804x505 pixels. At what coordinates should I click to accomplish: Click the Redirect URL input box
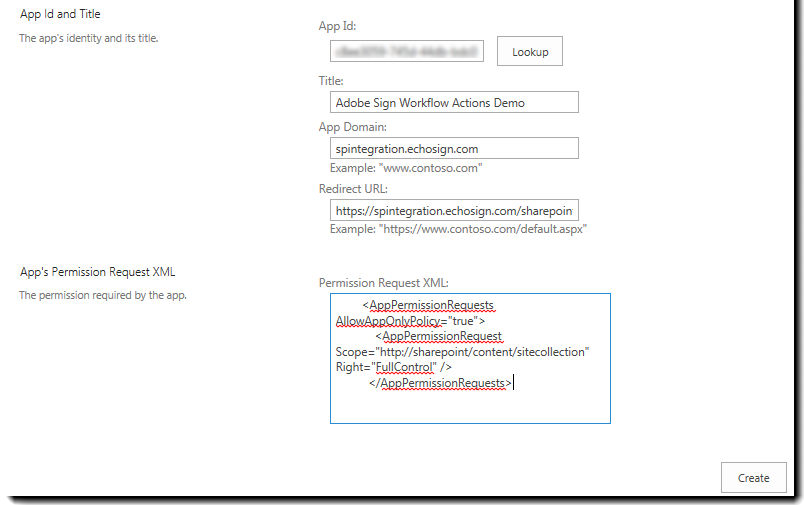click(454, 210)
